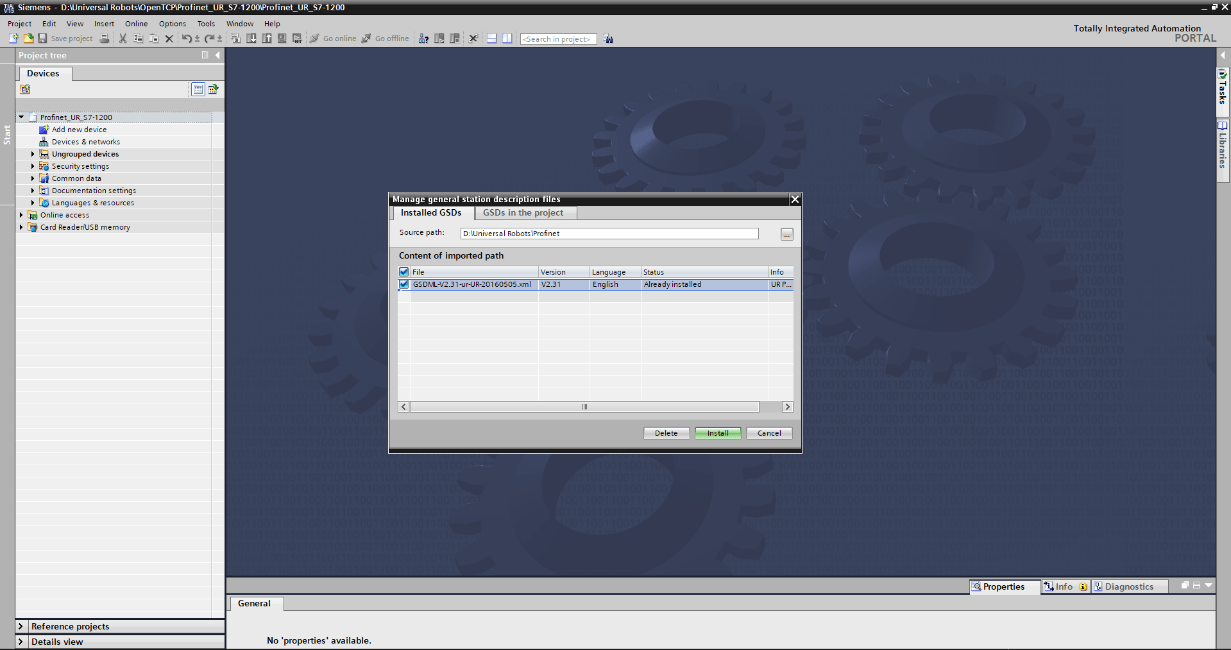Click the Cancel button in dialog
The width and height of the screenshot is (1231, 650).
pyautogui.click(x=769, y=433)
